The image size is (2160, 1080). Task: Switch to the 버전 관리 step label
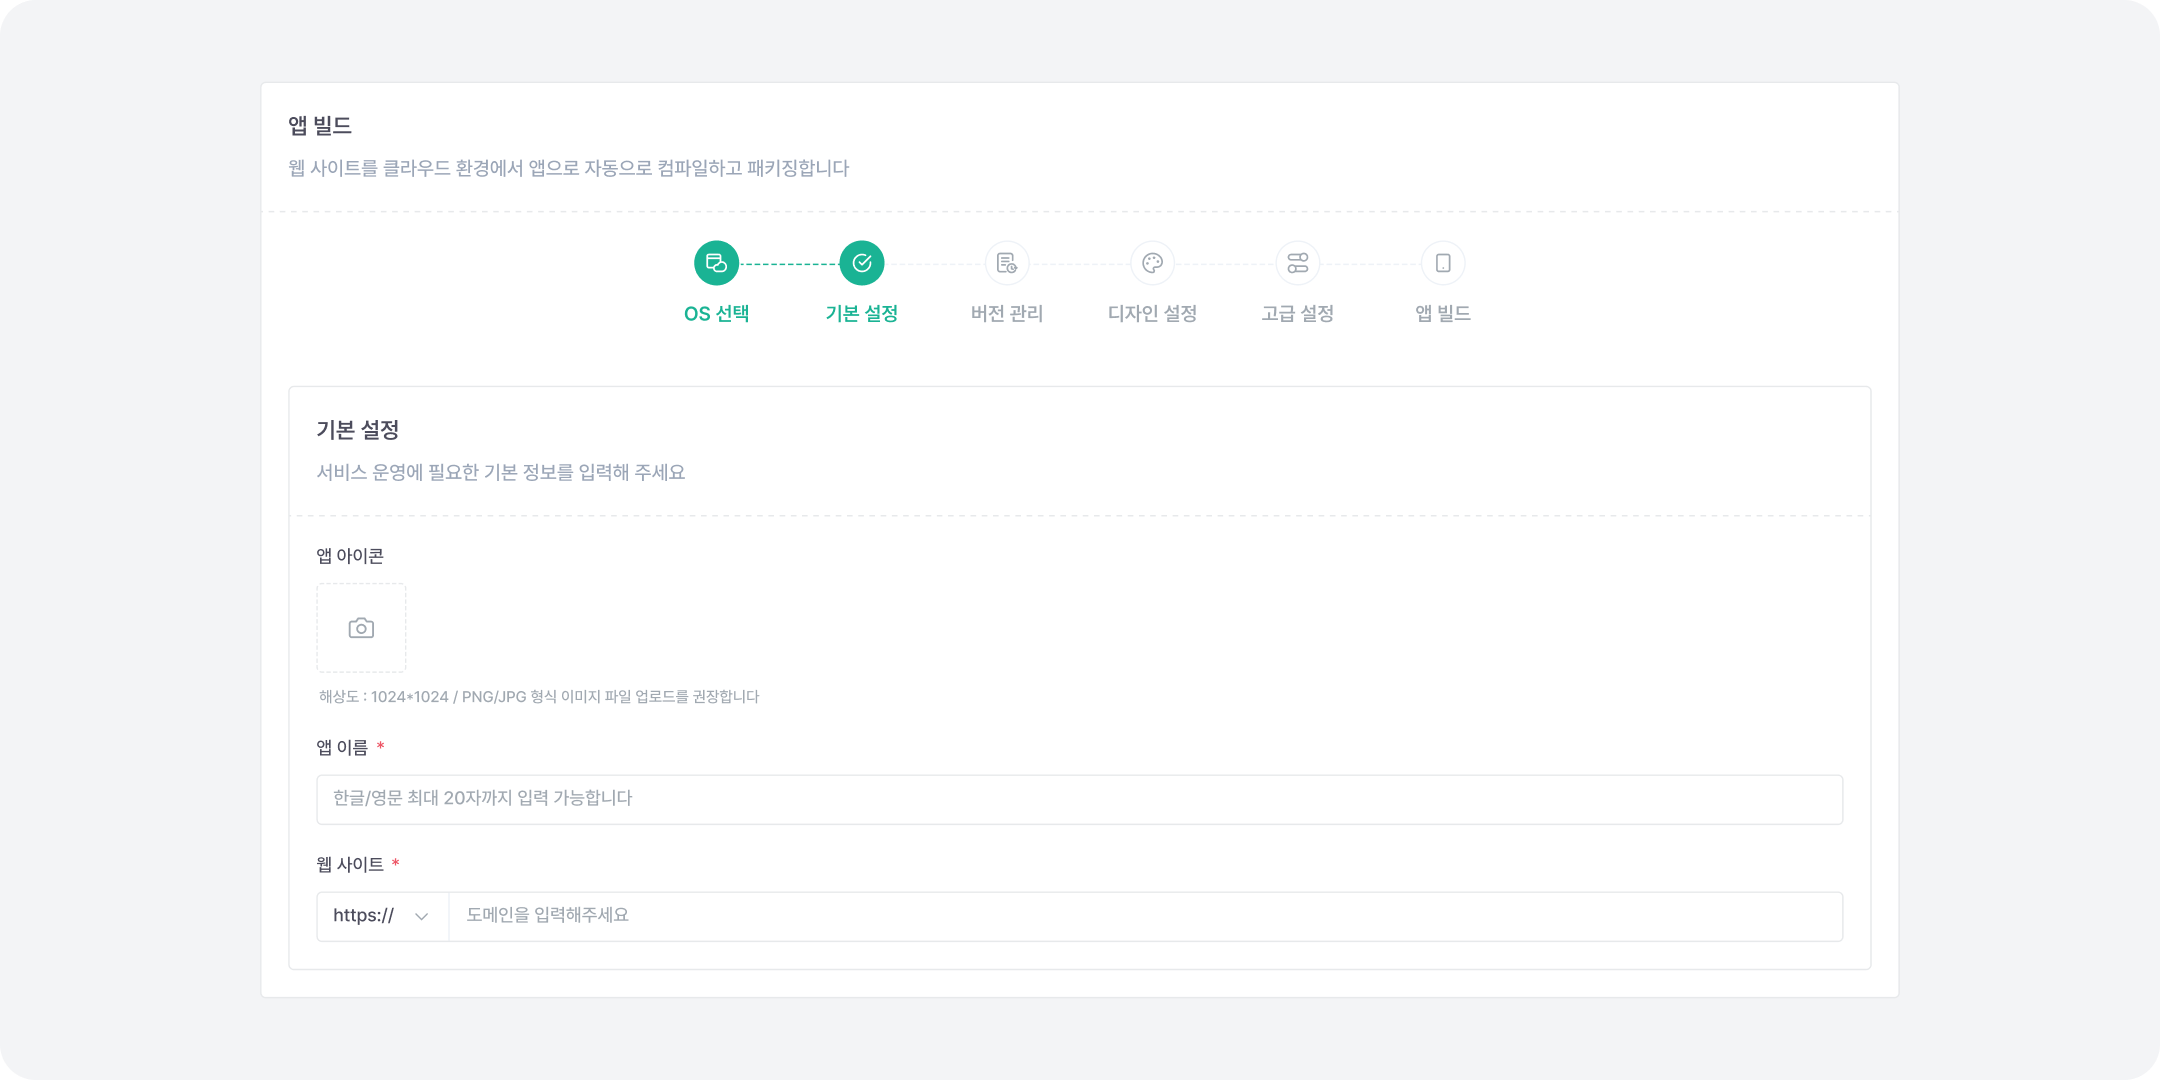pyautogui.click(x=1007, y=314)
